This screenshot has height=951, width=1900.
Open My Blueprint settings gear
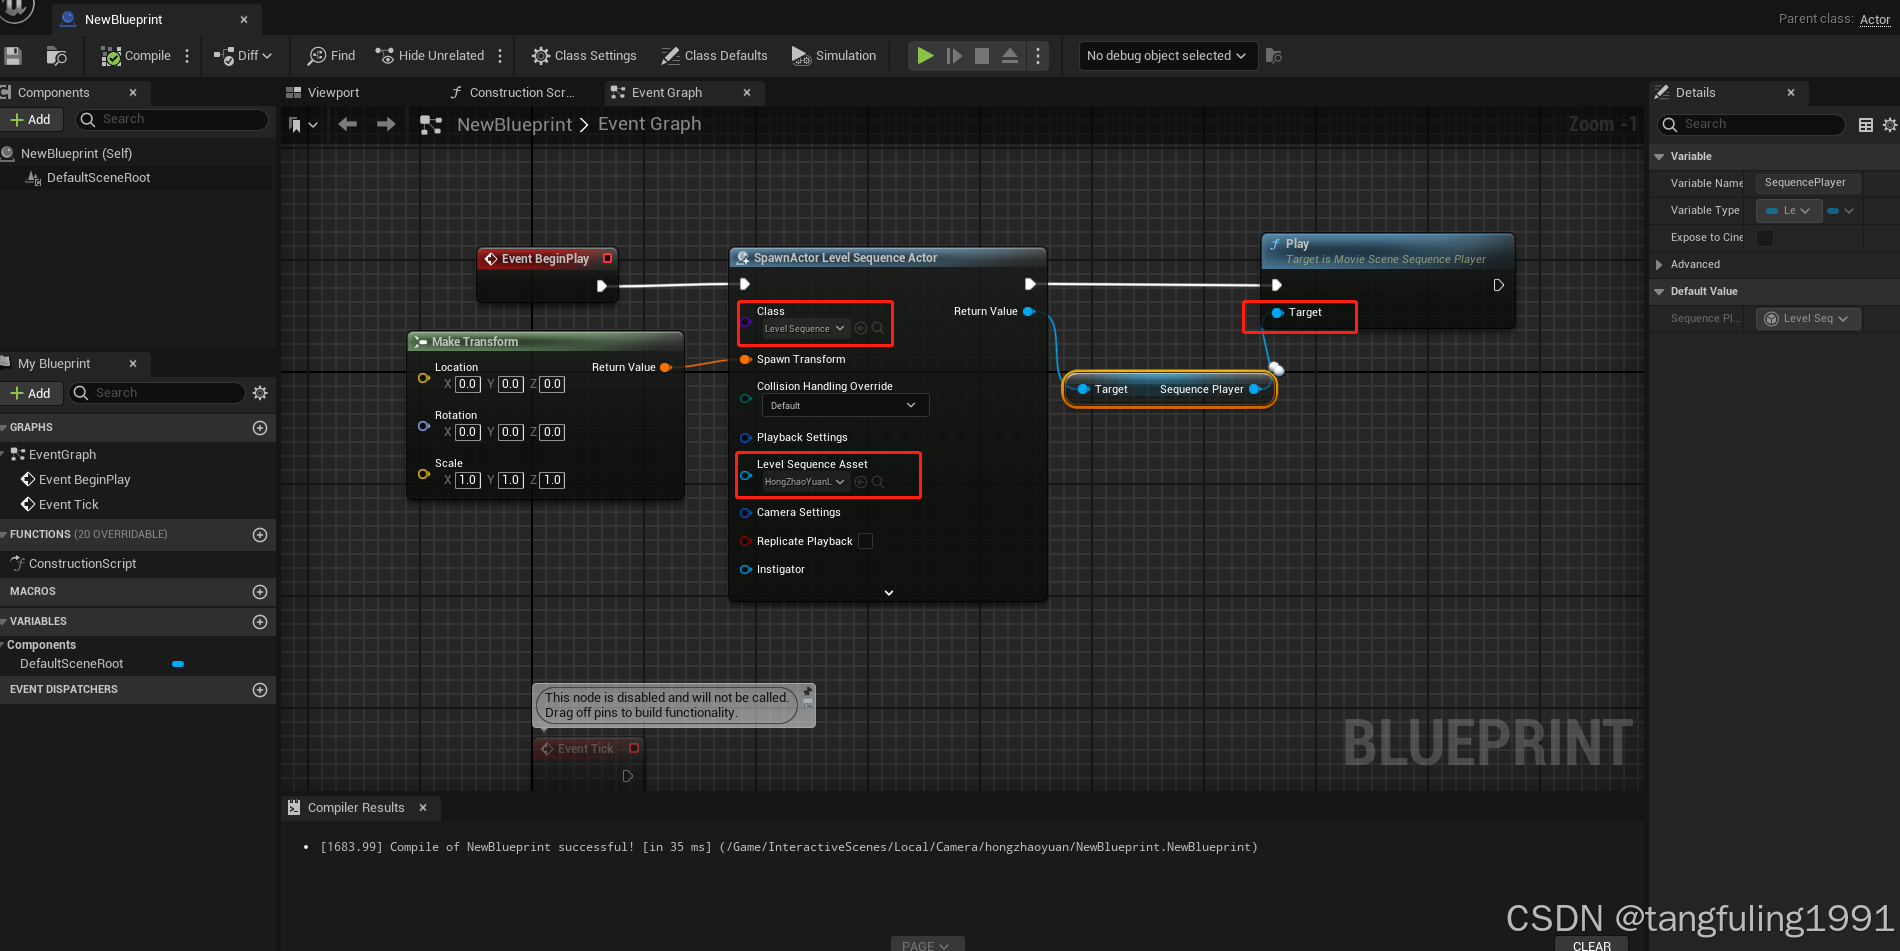[260, 394]
